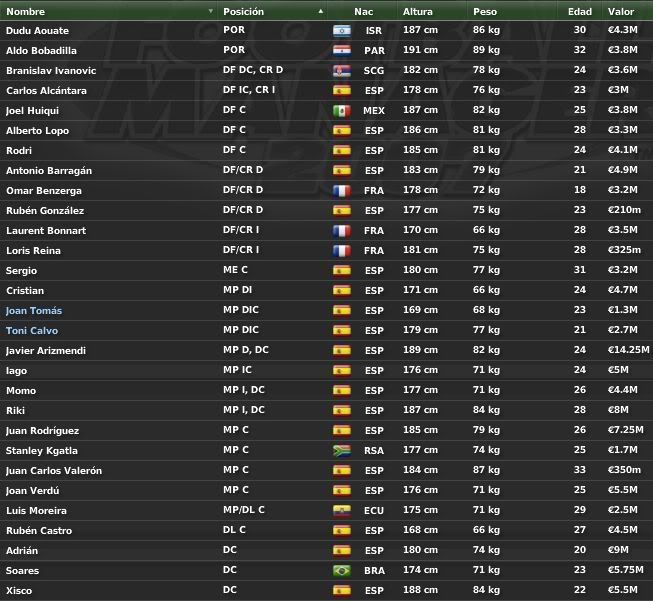The image size is (653, 601).
Task: Click the Ecuador flag icon for Luis Moreira
Action: pos(342,511)
